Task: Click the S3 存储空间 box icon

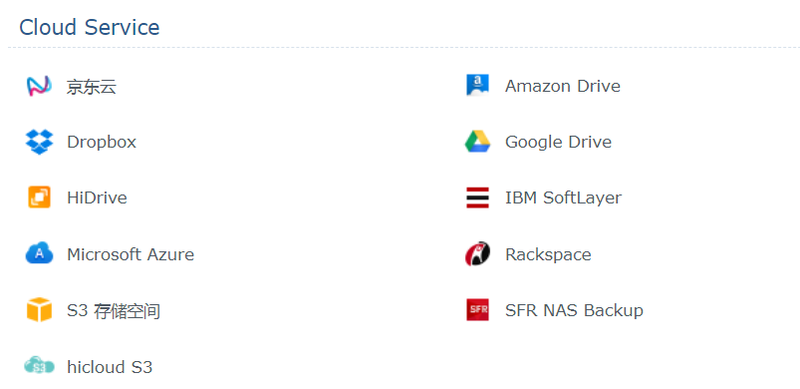Action: tap(39, 309)
